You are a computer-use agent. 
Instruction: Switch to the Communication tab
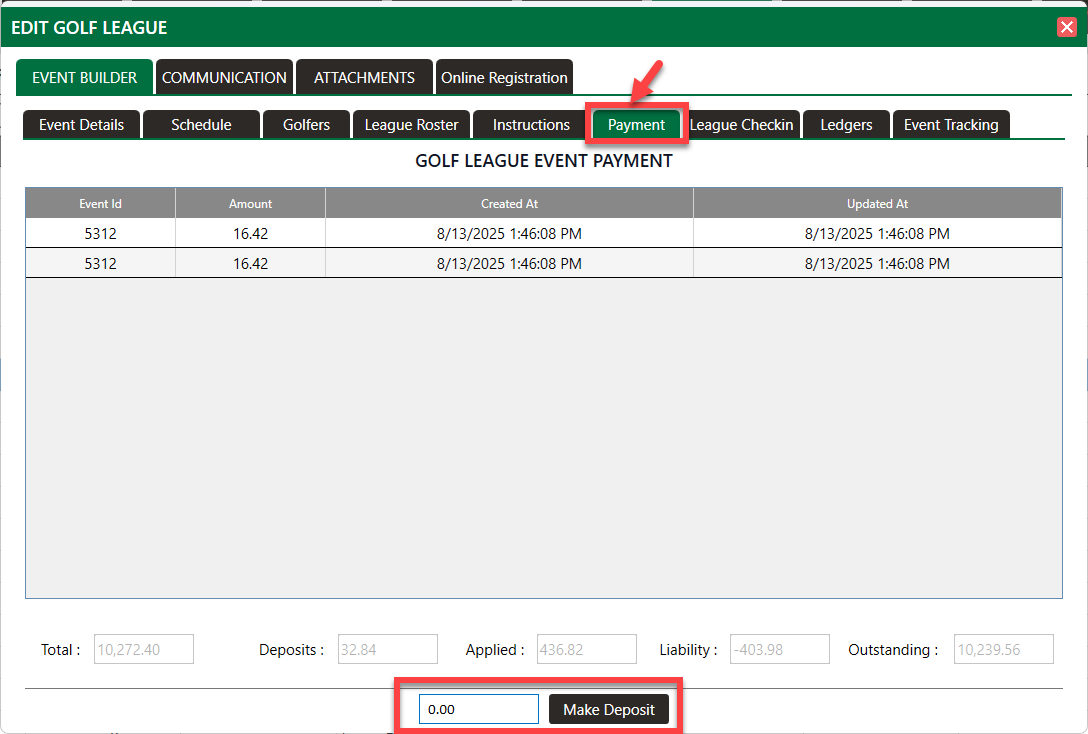tap(224, 77)
